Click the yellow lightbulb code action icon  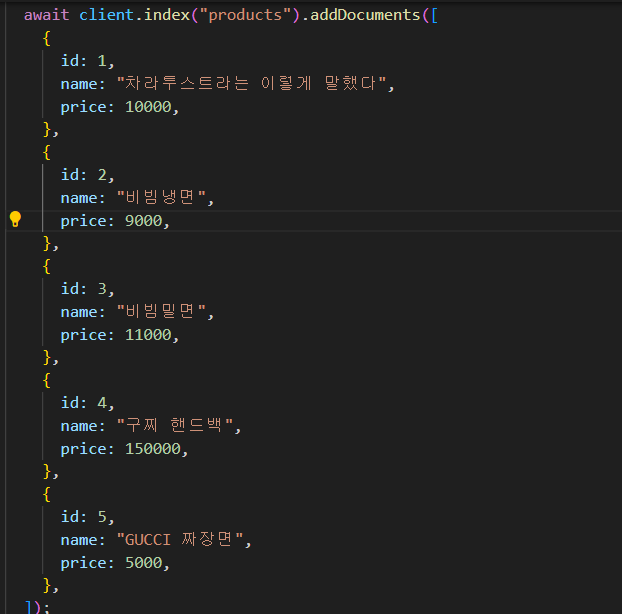[15, 220]
